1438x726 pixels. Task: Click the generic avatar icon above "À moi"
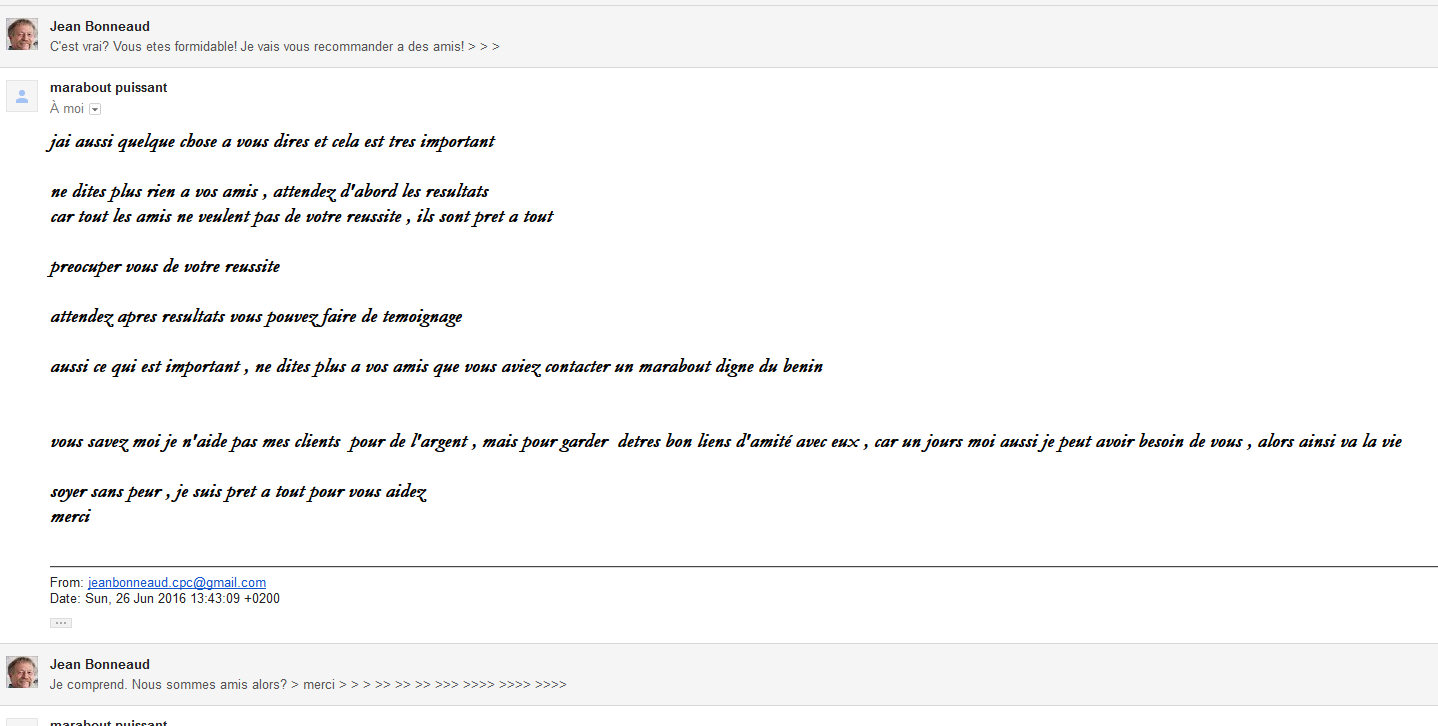(22, 96)
